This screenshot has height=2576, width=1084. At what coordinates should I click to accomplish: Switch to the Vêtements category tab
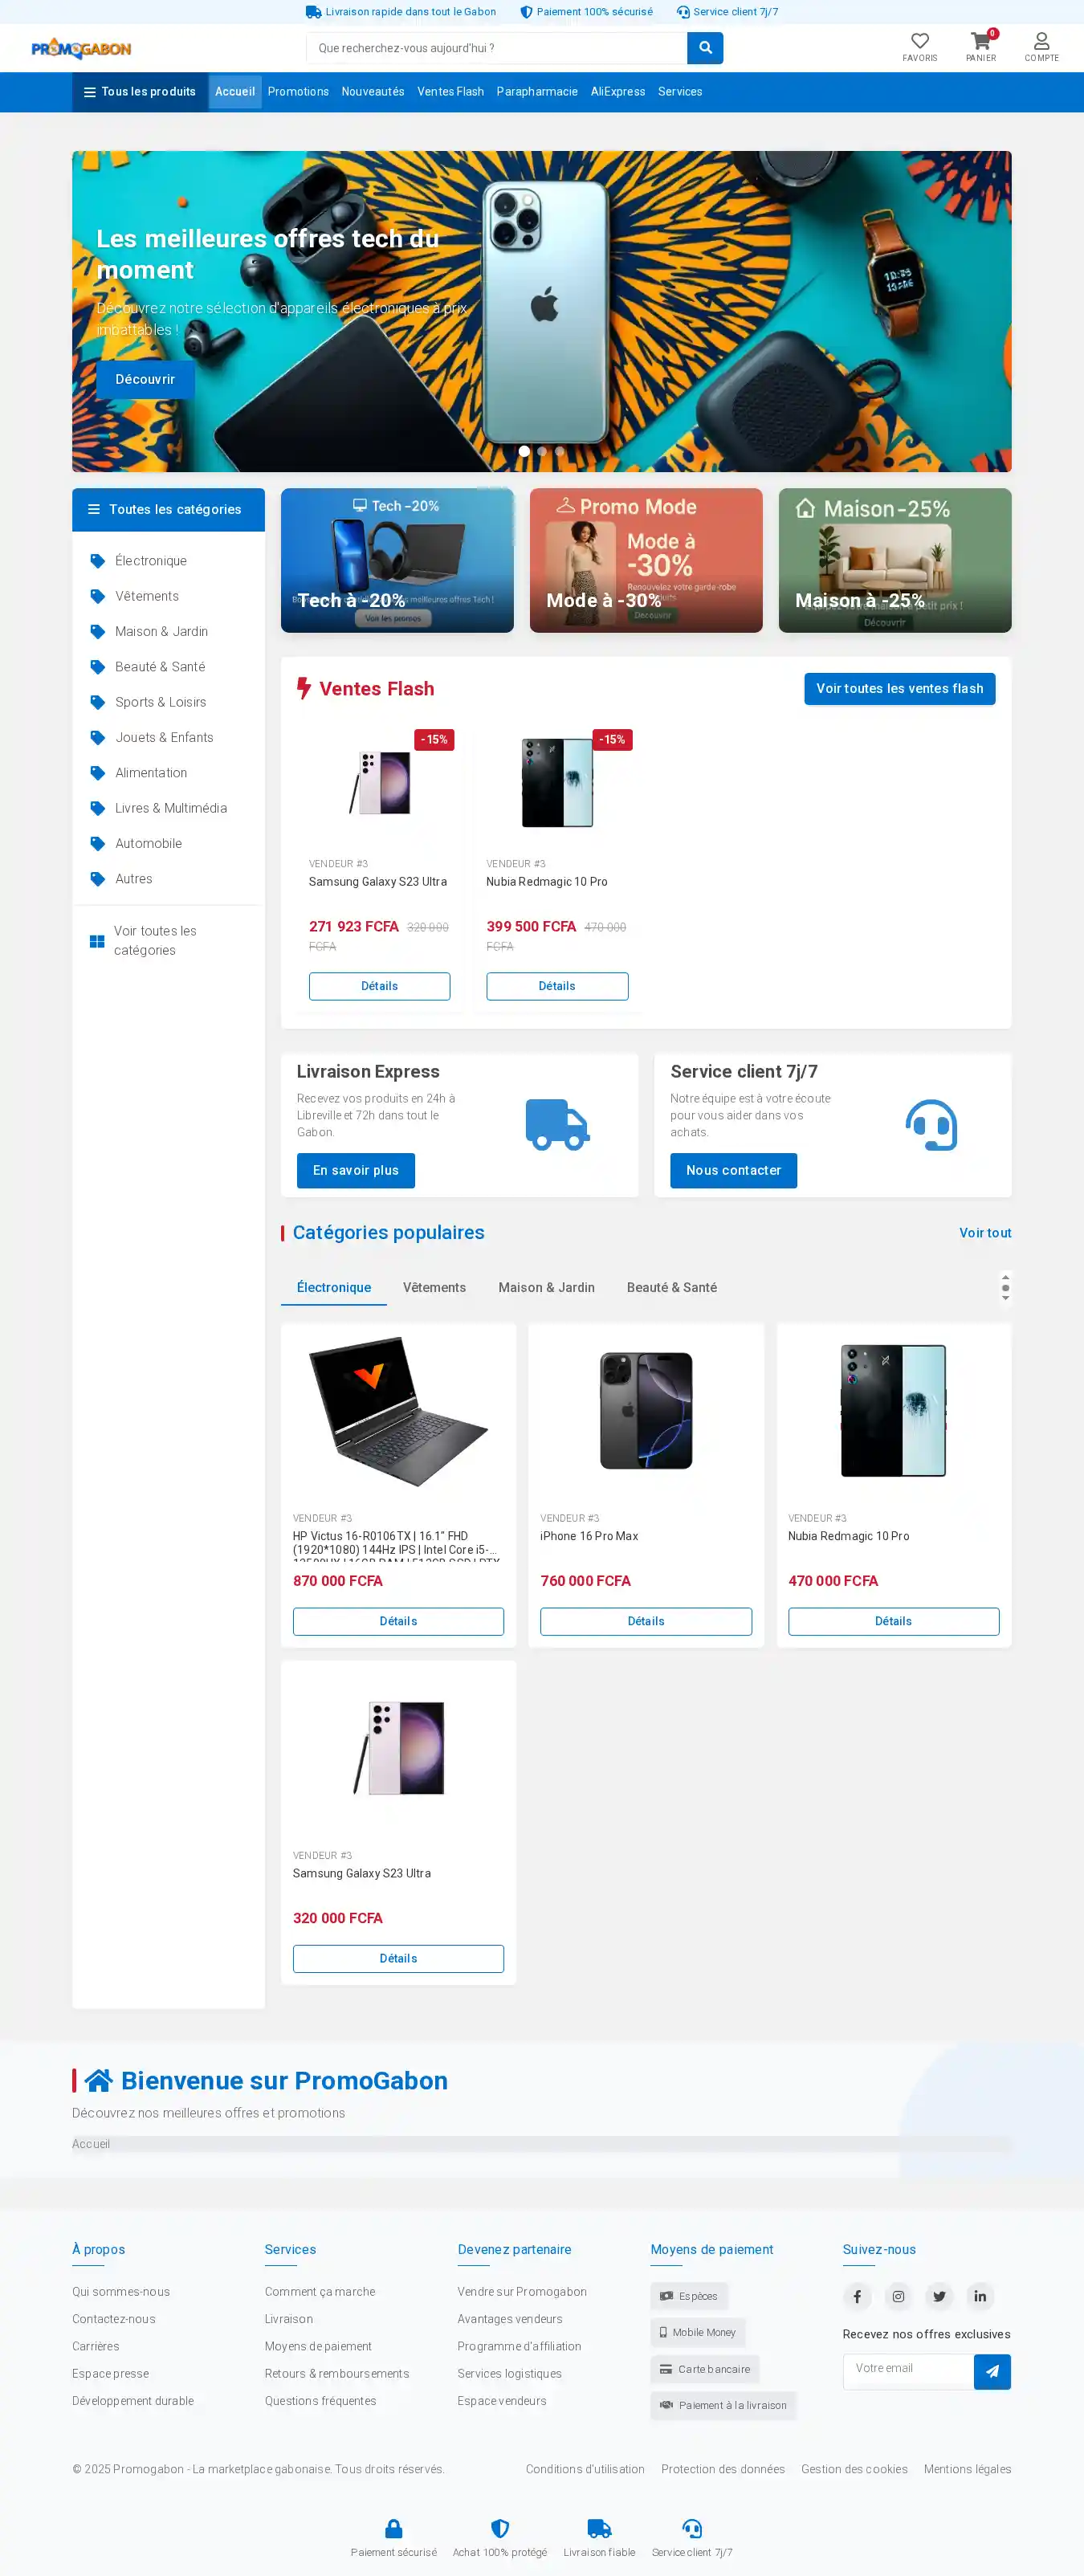tap(434, 1287)
